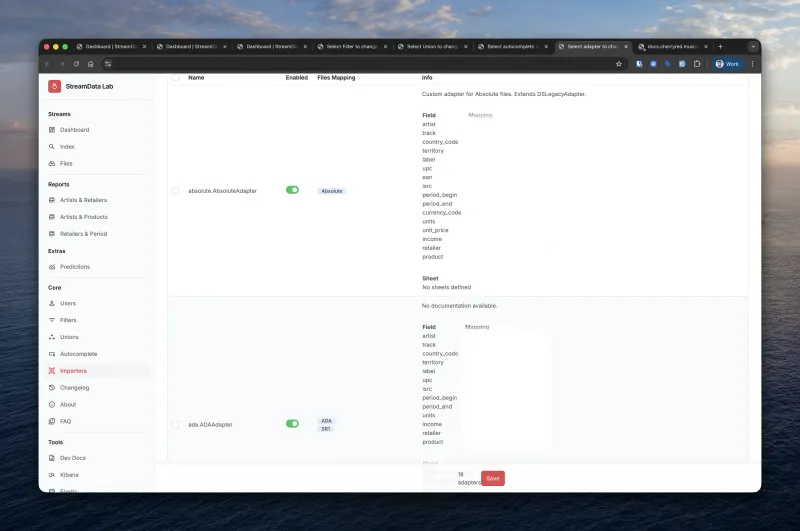The image size is (800, 531).
Task: Sort by the Enabled column header
Action: [x=296, y=78]
